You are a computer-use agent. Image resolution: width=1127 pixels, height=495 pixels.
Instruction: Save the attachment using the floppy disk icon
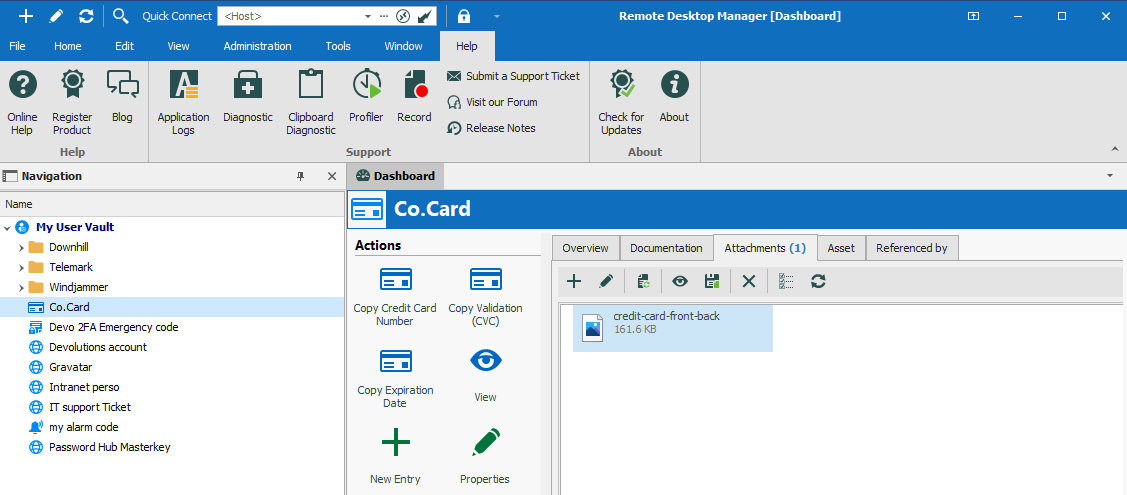coord(712,282)
